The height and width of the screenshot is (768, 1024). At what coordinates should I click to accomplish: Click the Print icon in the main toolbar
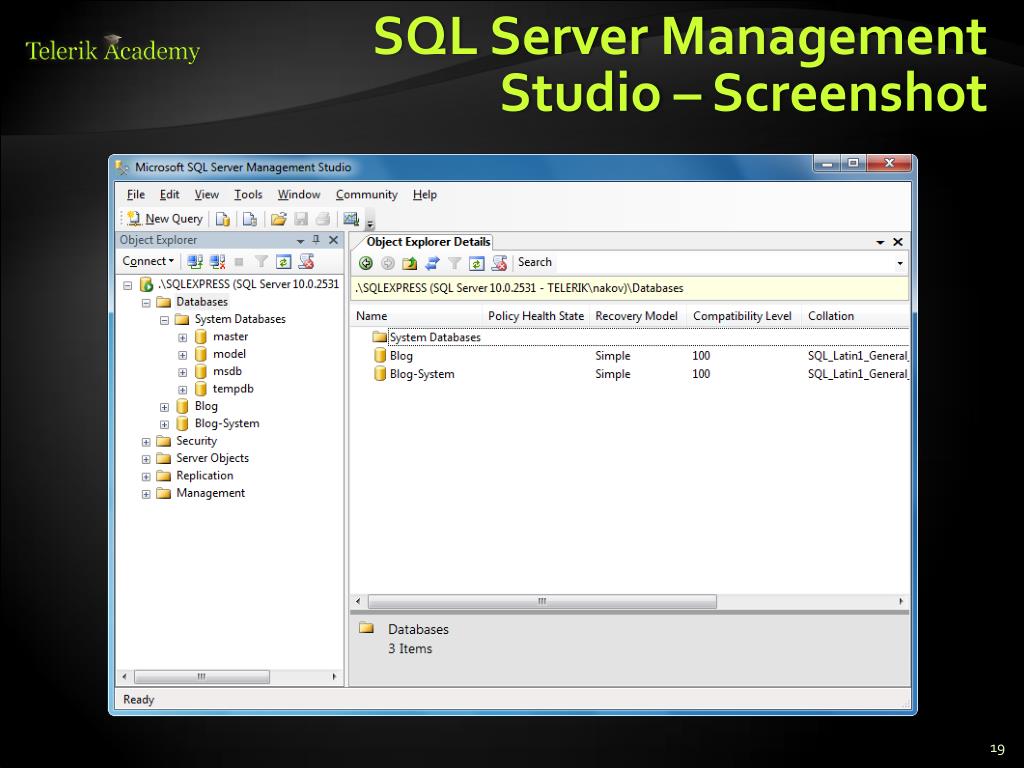pyautogui.click(x=323, y=219)
